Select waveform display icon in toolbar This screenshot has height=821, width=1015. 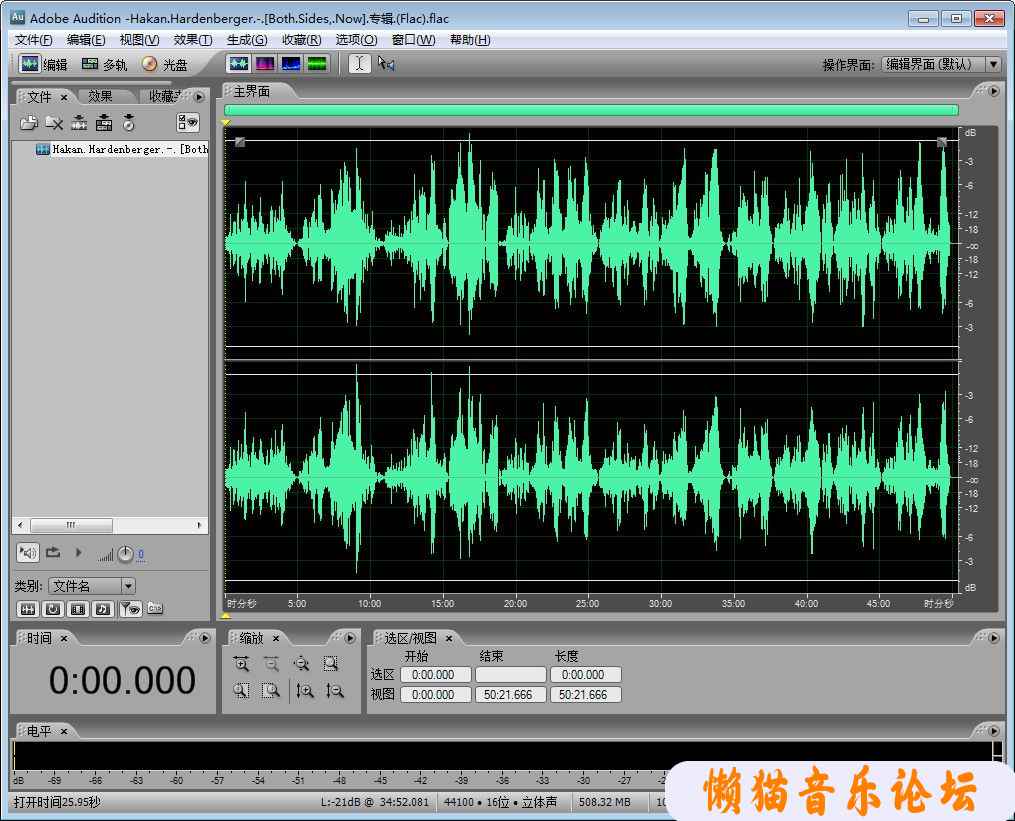[x=239, y=63]
